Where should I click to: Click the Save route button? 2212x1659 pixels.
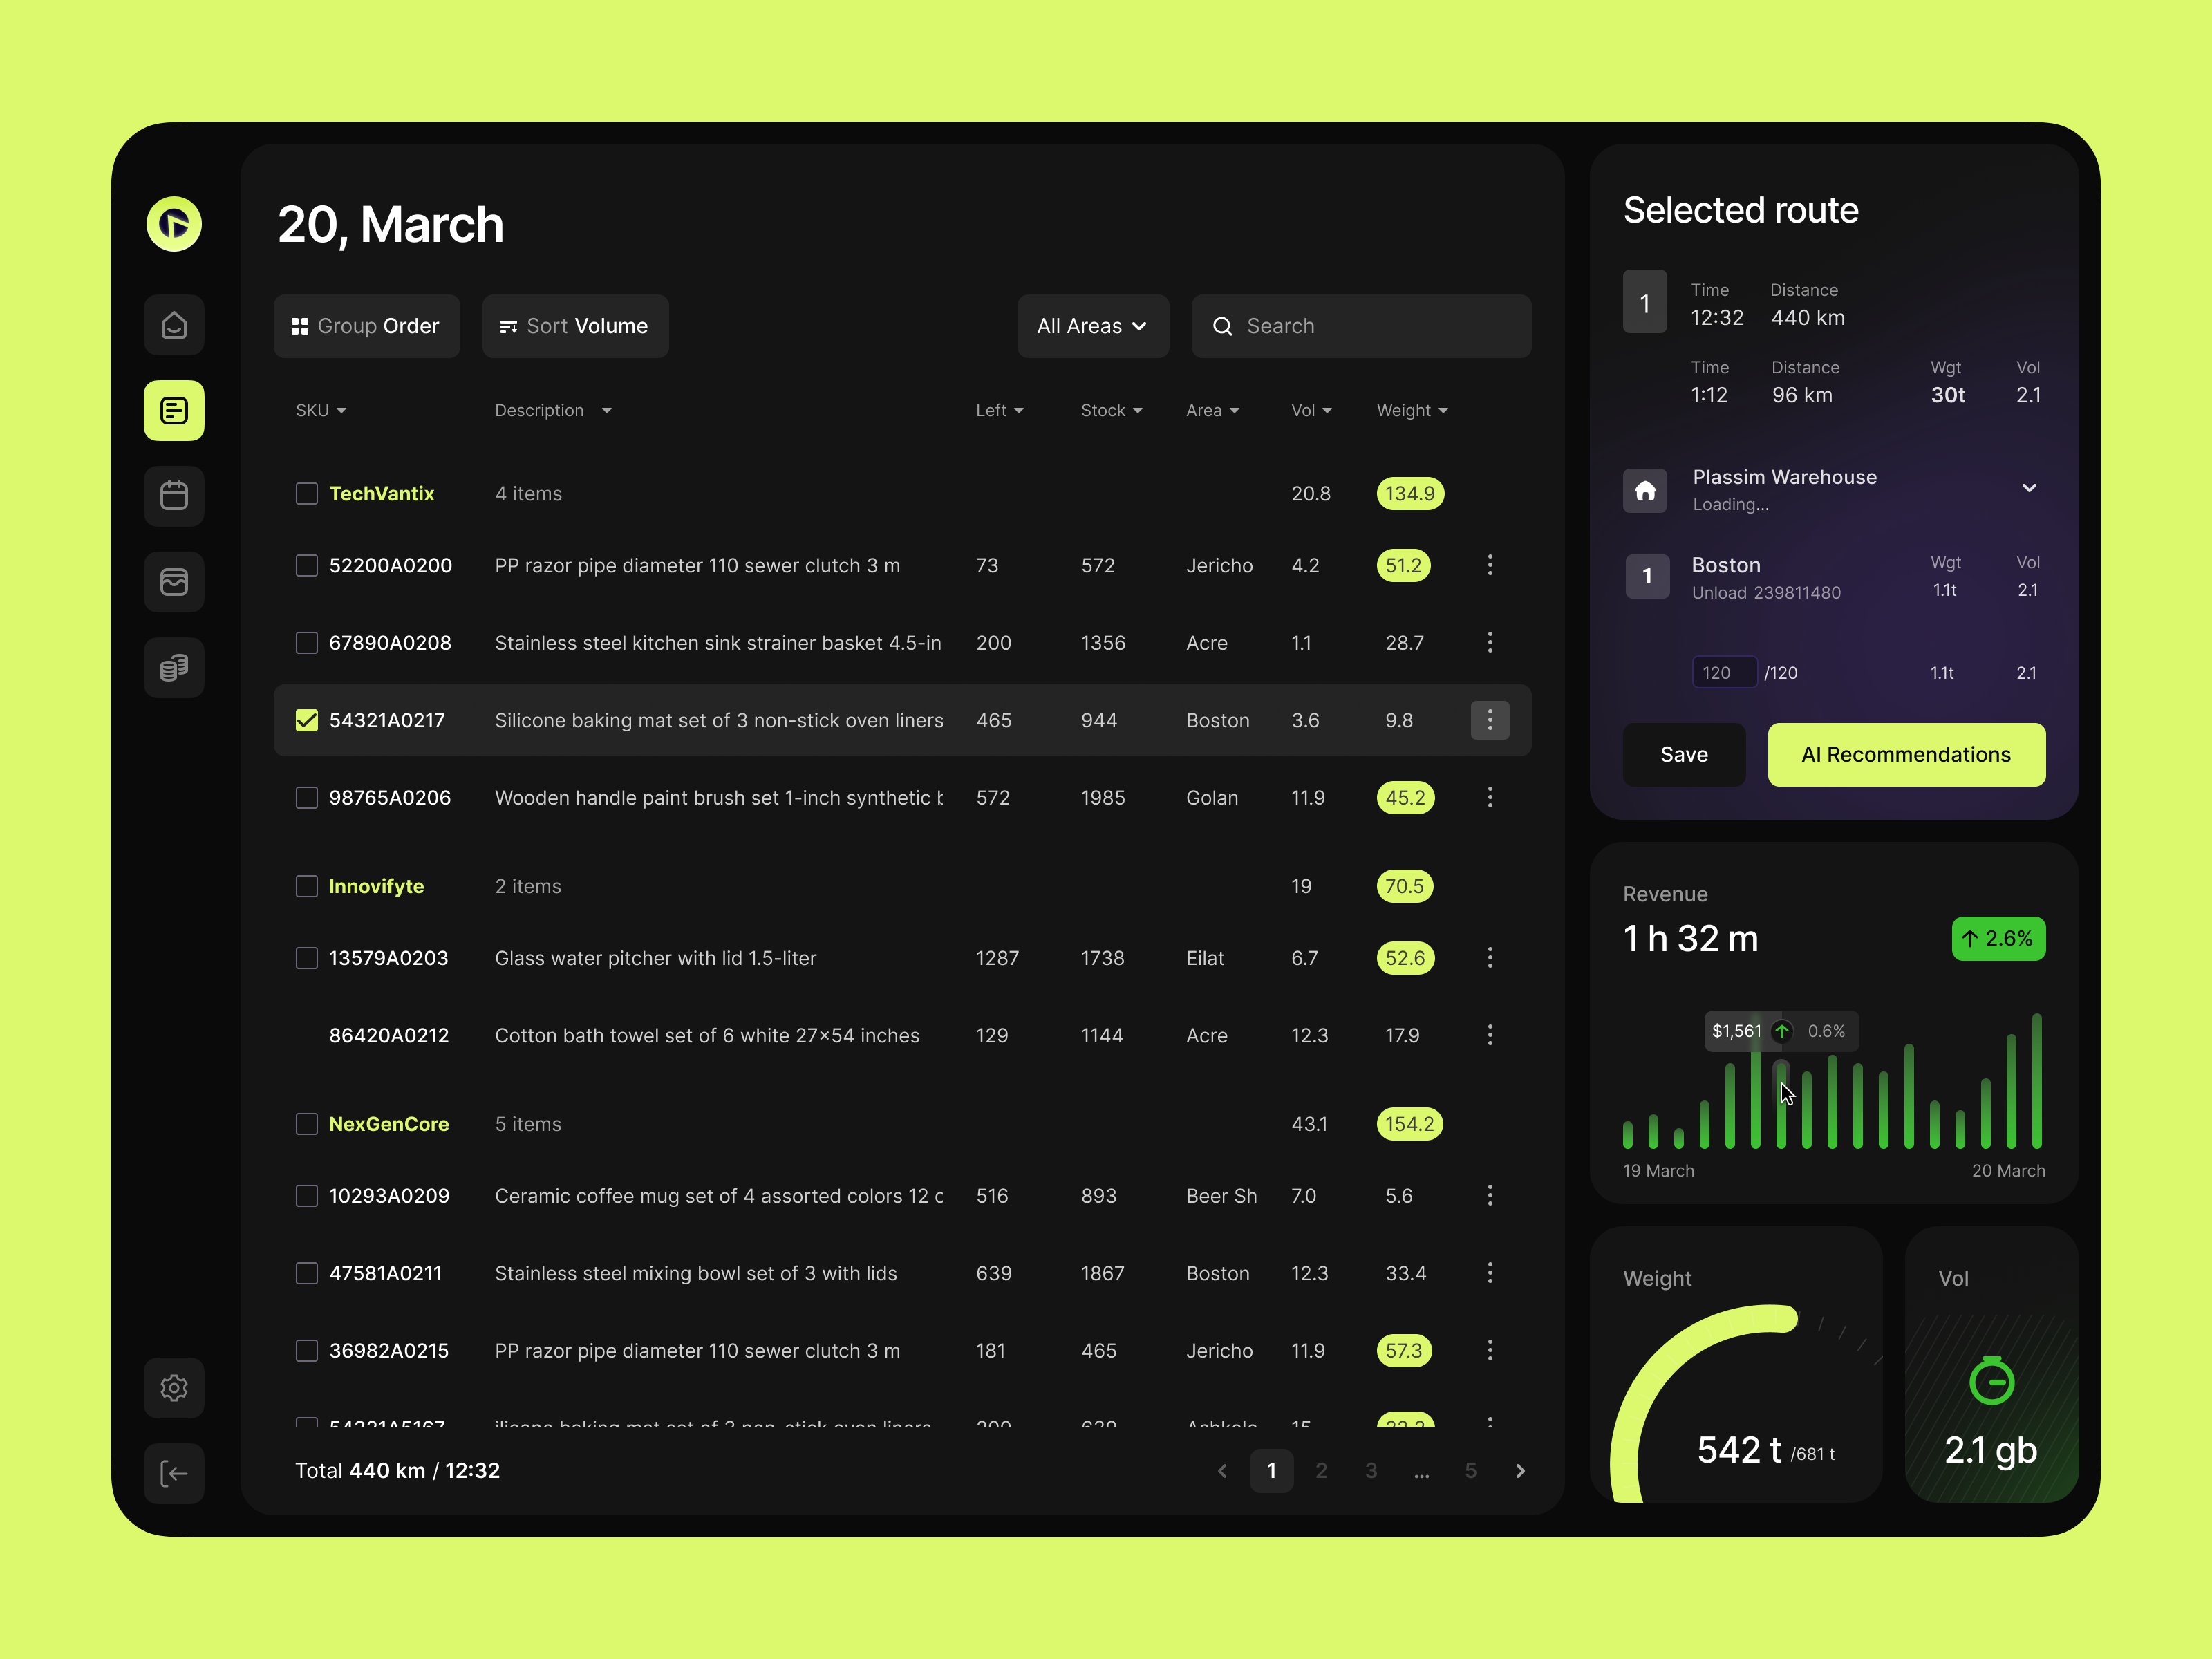1683,755
